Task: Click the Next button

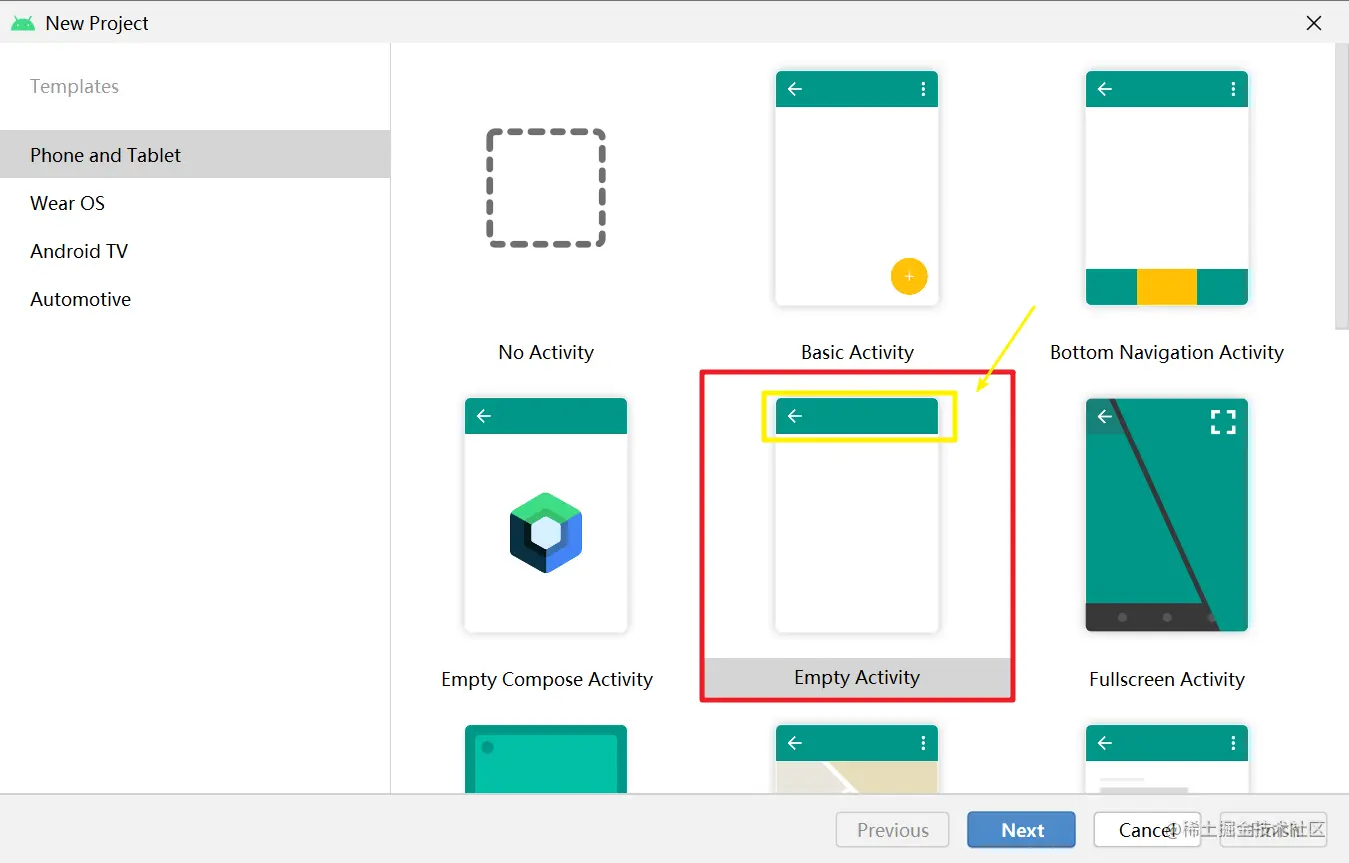Action: click(x=1021, y=830)
